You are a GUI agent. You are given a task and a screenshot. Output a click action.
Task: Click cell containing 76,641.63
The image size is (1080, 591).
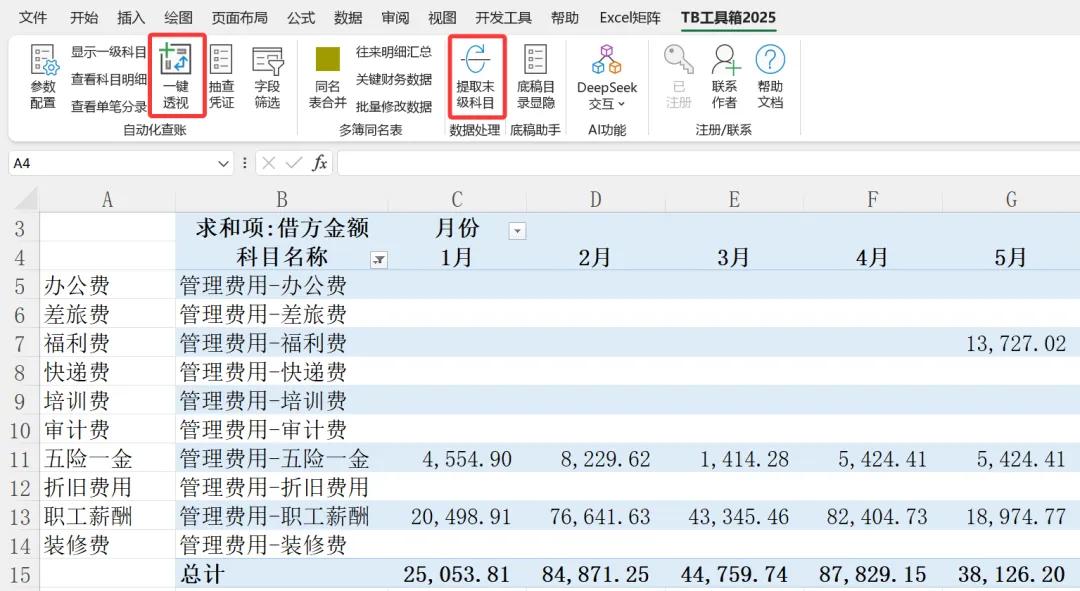pyautogui.click(x=596, y=517)
